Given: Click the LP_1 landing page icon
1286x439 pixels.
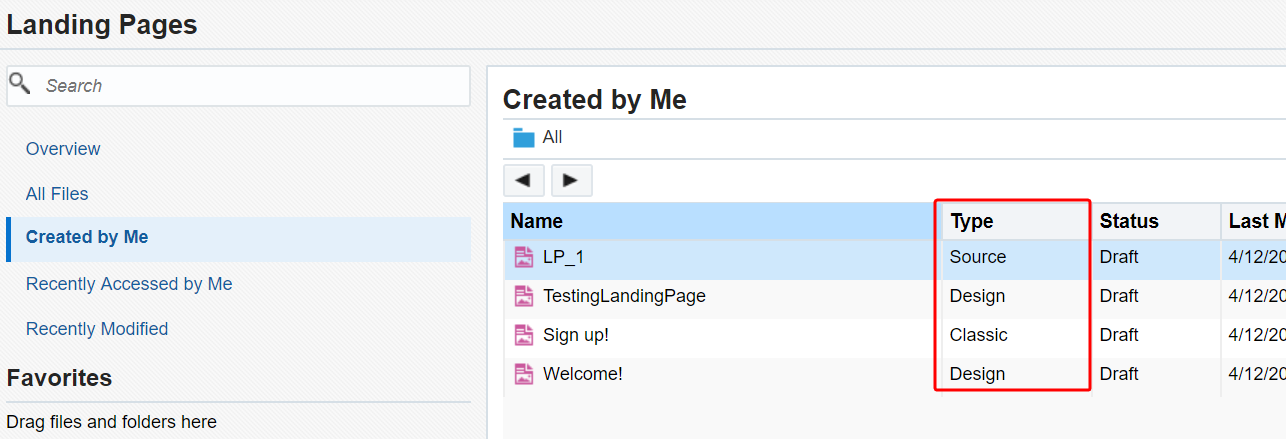Looking at the screenshot, I should (524, 257).
